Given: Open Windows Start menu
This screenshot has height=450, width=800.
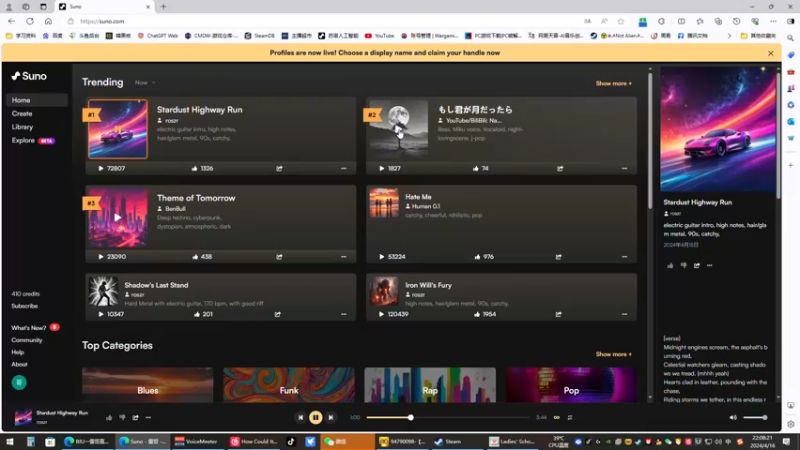Looking at the screenshot, I should [x=10, y=442].
